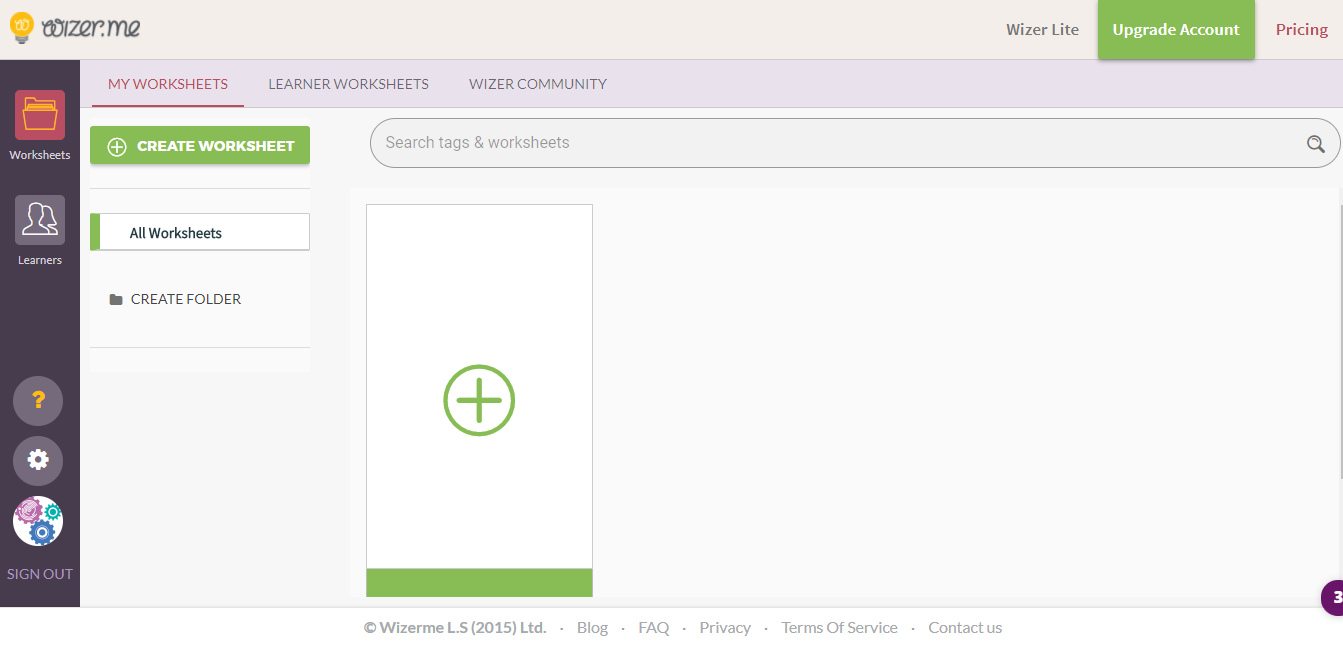The width and height of the screenshot is (1343, 647).
Task: Select All Worksheets in the folder list
Action: pos(176,233)
